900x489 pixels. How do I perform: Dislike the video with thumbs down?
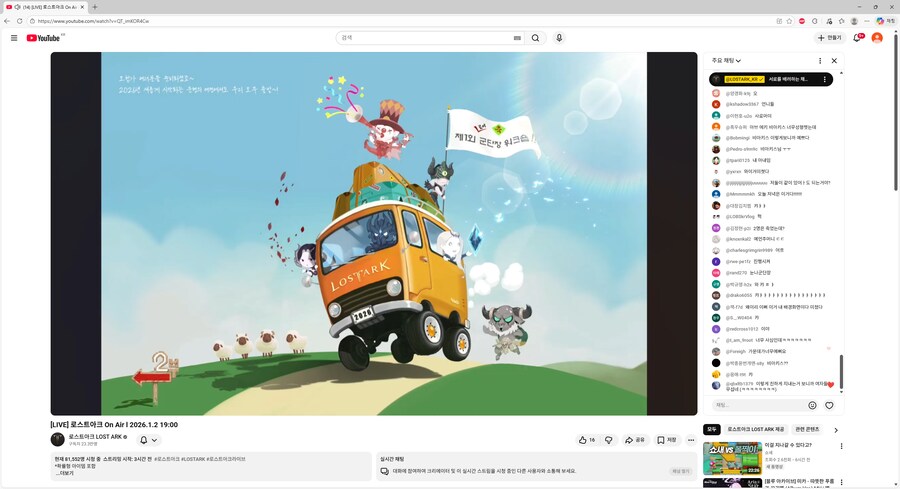click(608, 440)
